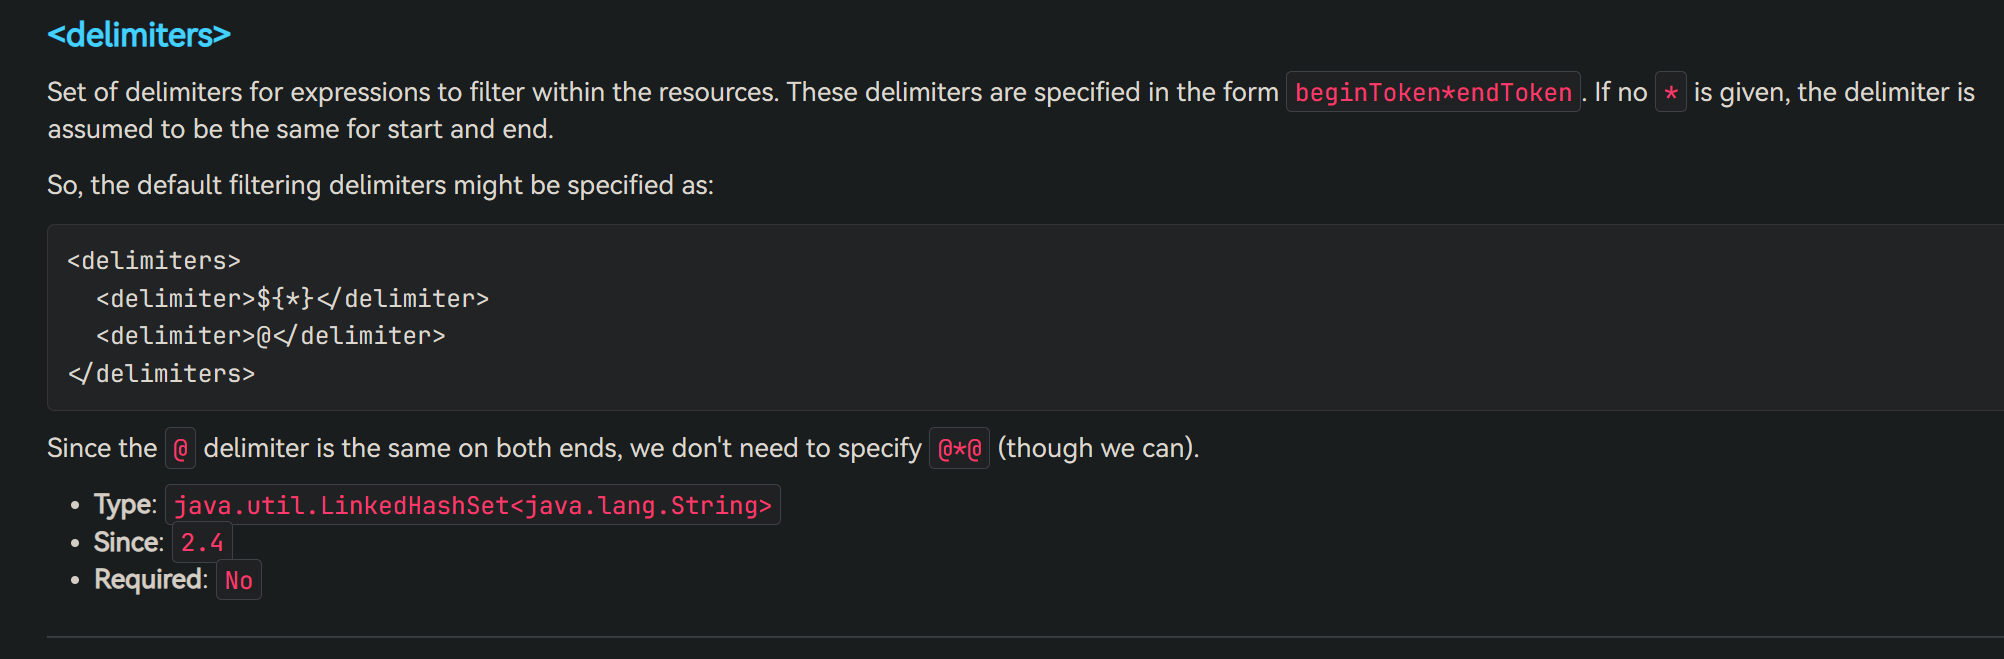
Task: Select the beginToken*endToken inline code
Action: coord(1433,92)
